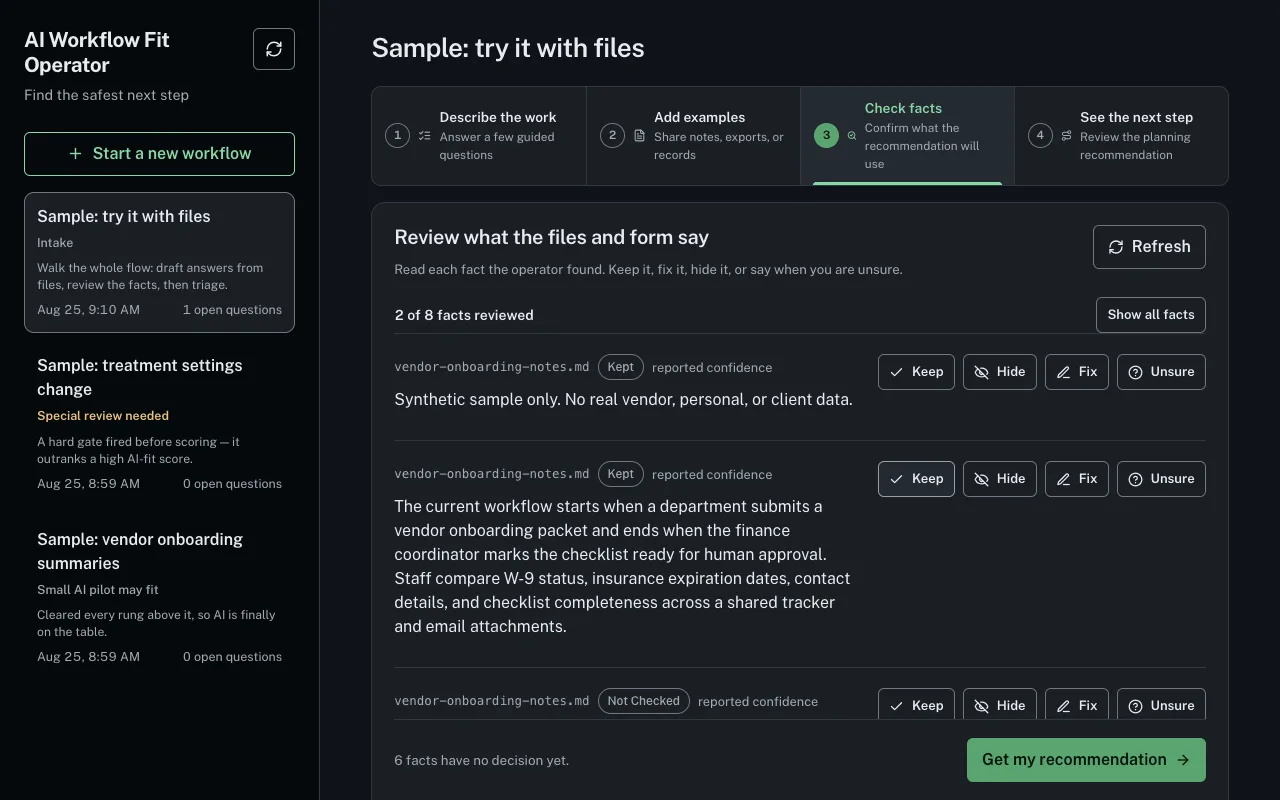Click the Kept badge on the first fact
Image resolution: width=1280 pixels, height=800 pixels.
[x=621, y=367]
